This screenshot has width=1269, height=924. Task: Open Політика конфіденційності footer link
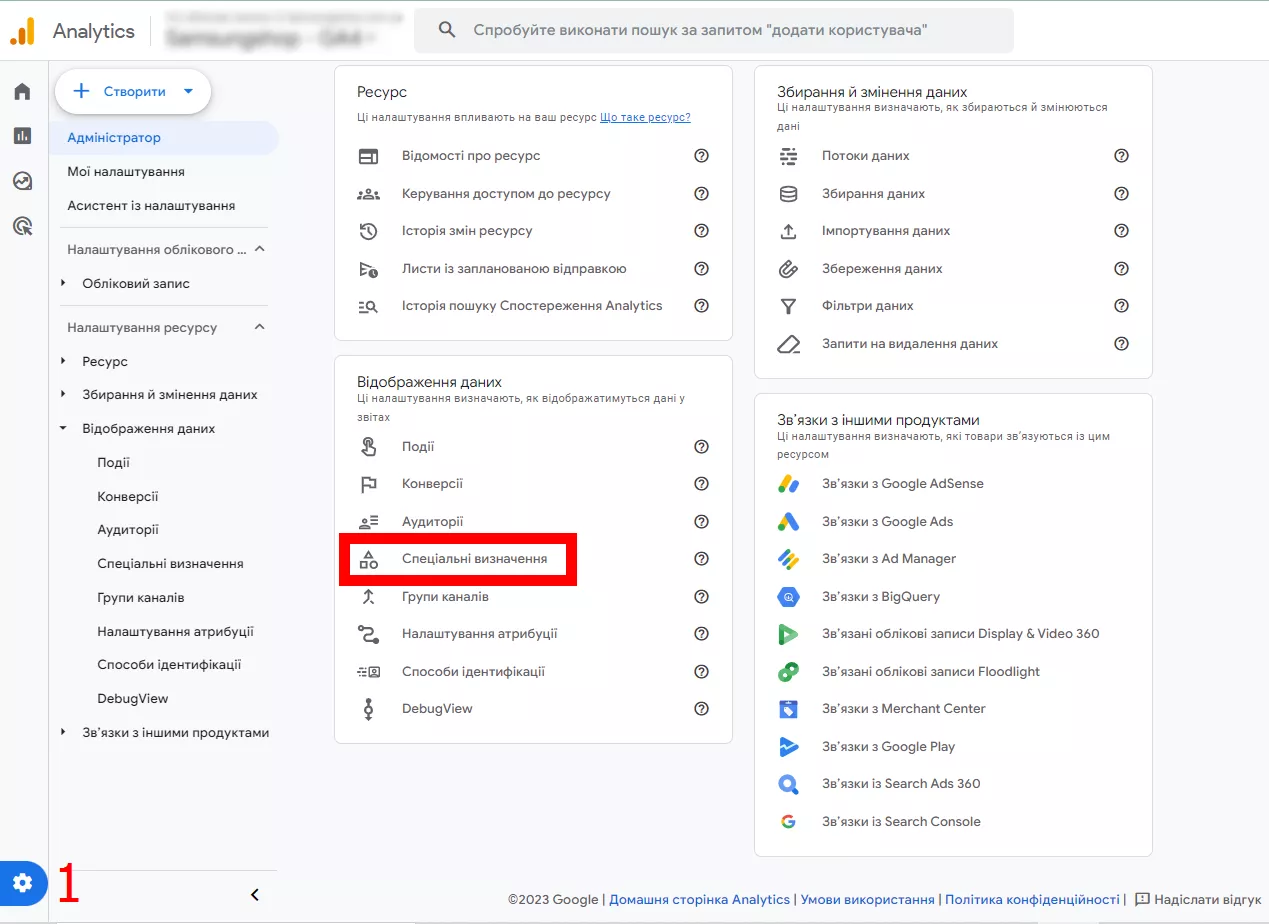pos(1032,900)
